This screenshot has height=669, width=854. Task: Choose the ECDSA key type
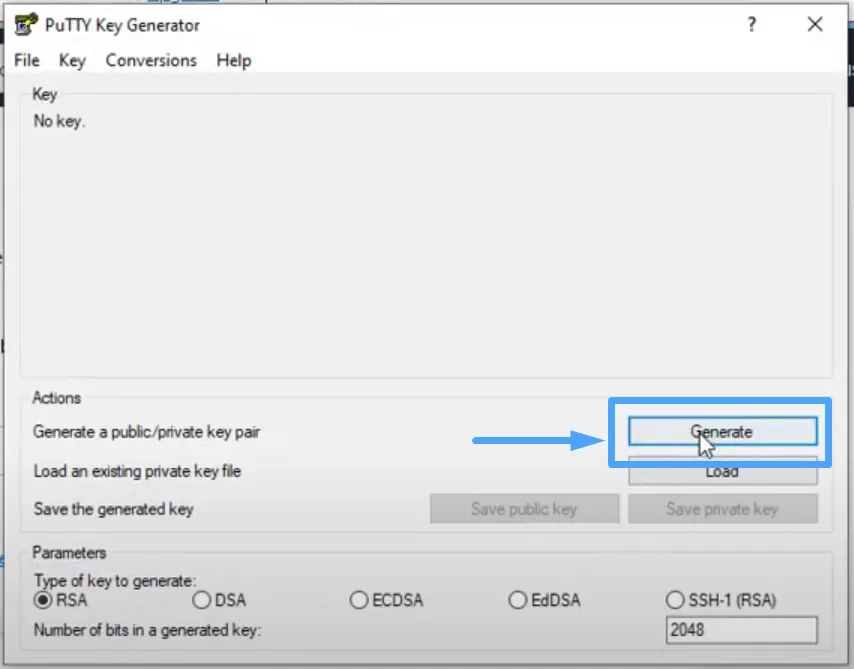386,600
